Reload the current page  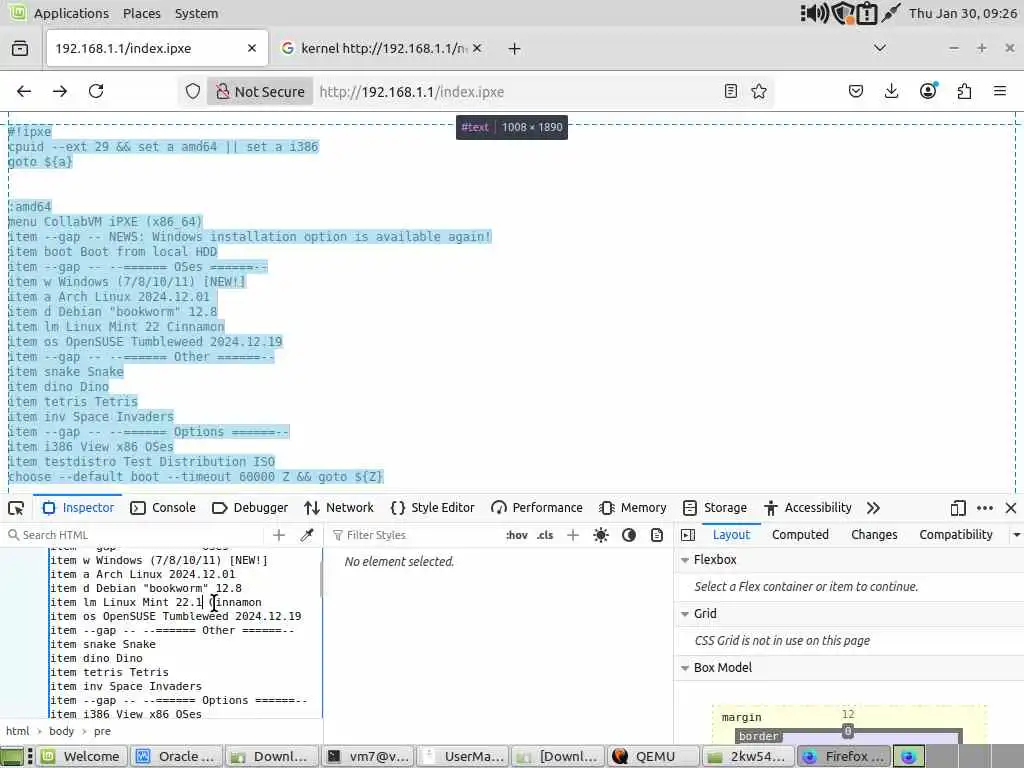[96, 91]
